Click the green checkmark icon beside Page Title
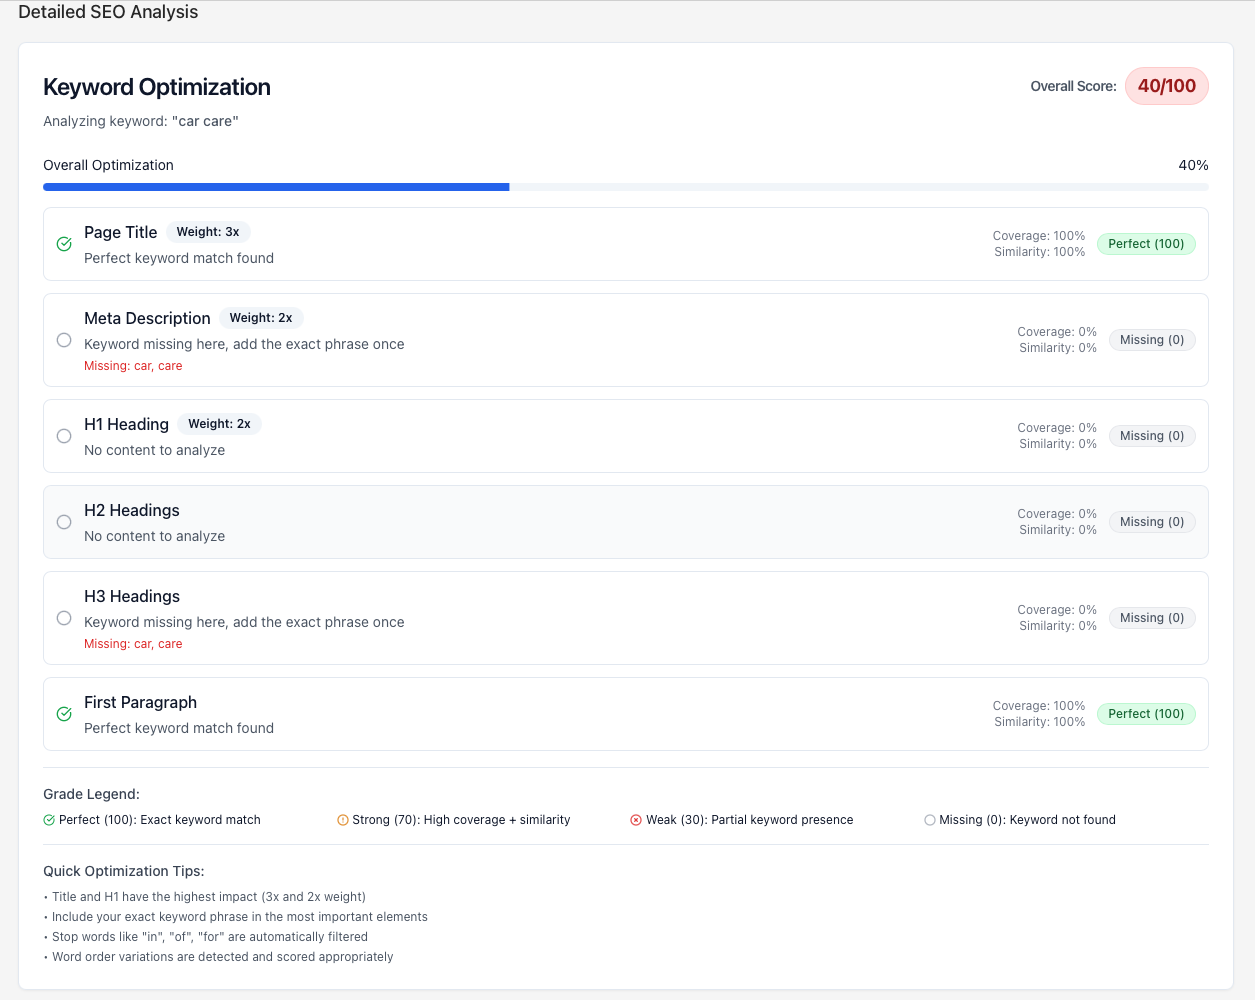 63,244
